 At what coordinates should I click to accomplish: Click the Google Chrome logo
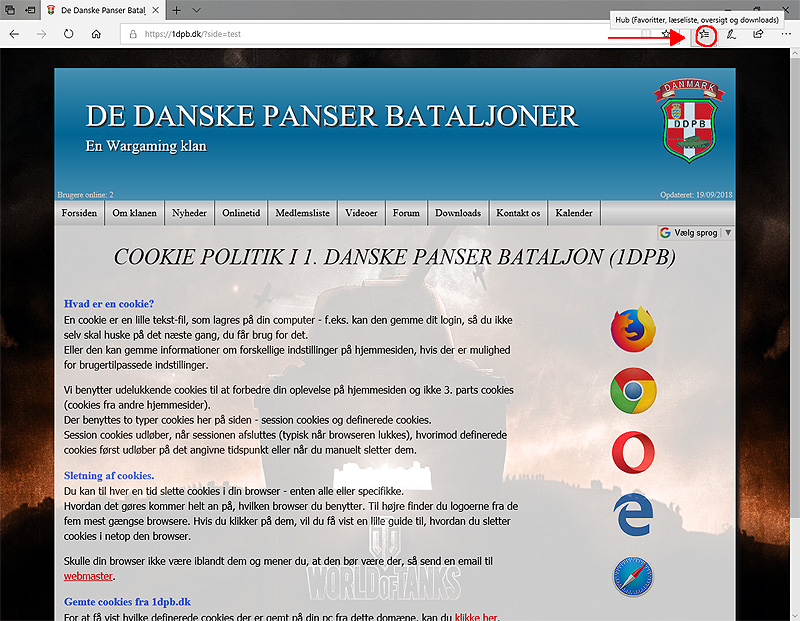[632, 391]
